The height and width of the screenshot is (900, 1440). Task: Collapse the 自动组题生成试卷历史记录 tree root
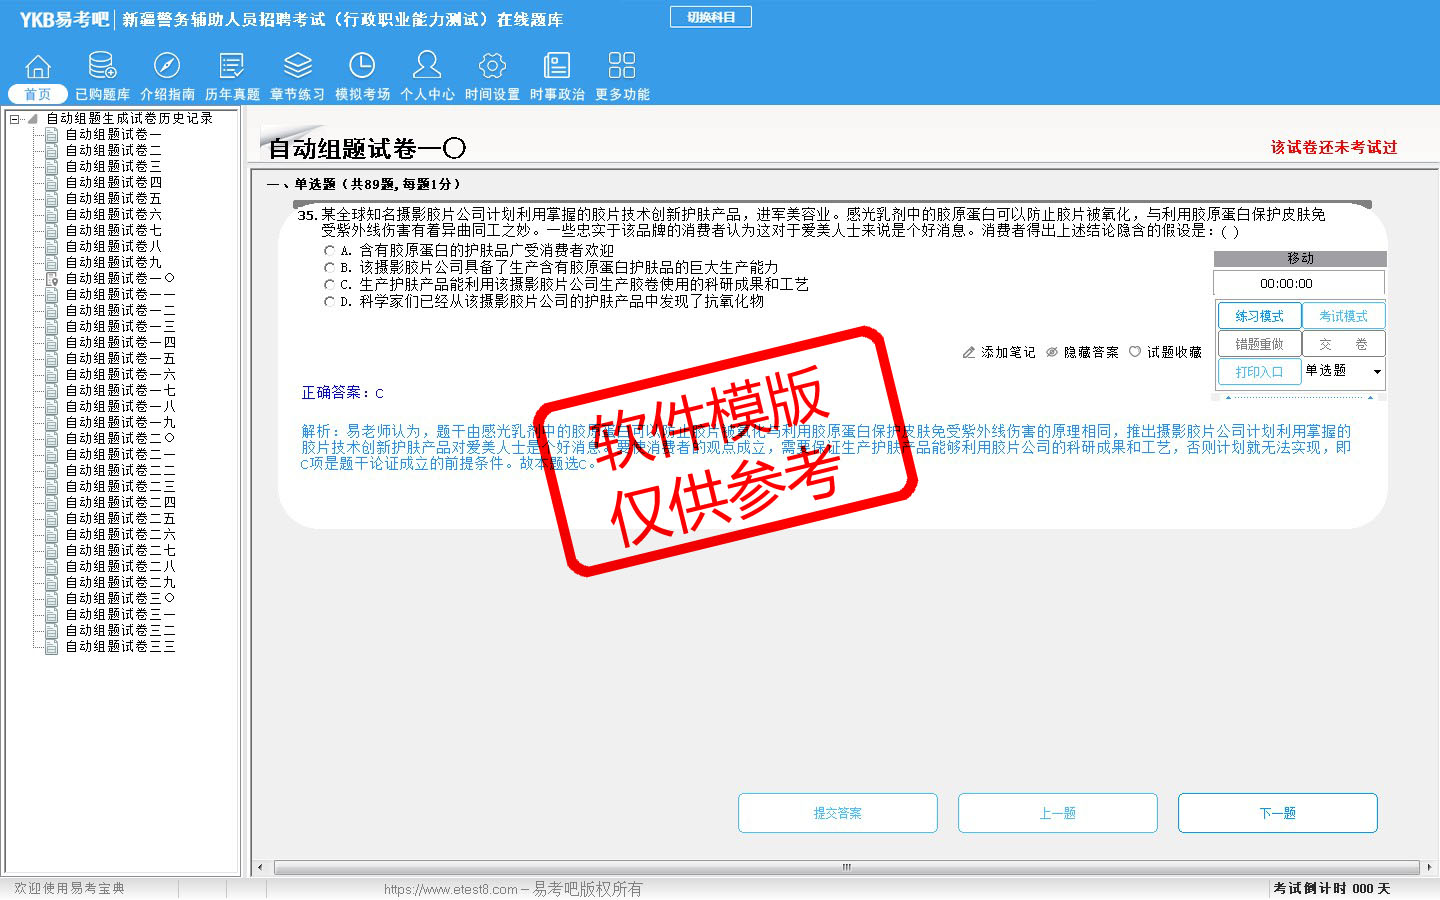coord(15,119)
